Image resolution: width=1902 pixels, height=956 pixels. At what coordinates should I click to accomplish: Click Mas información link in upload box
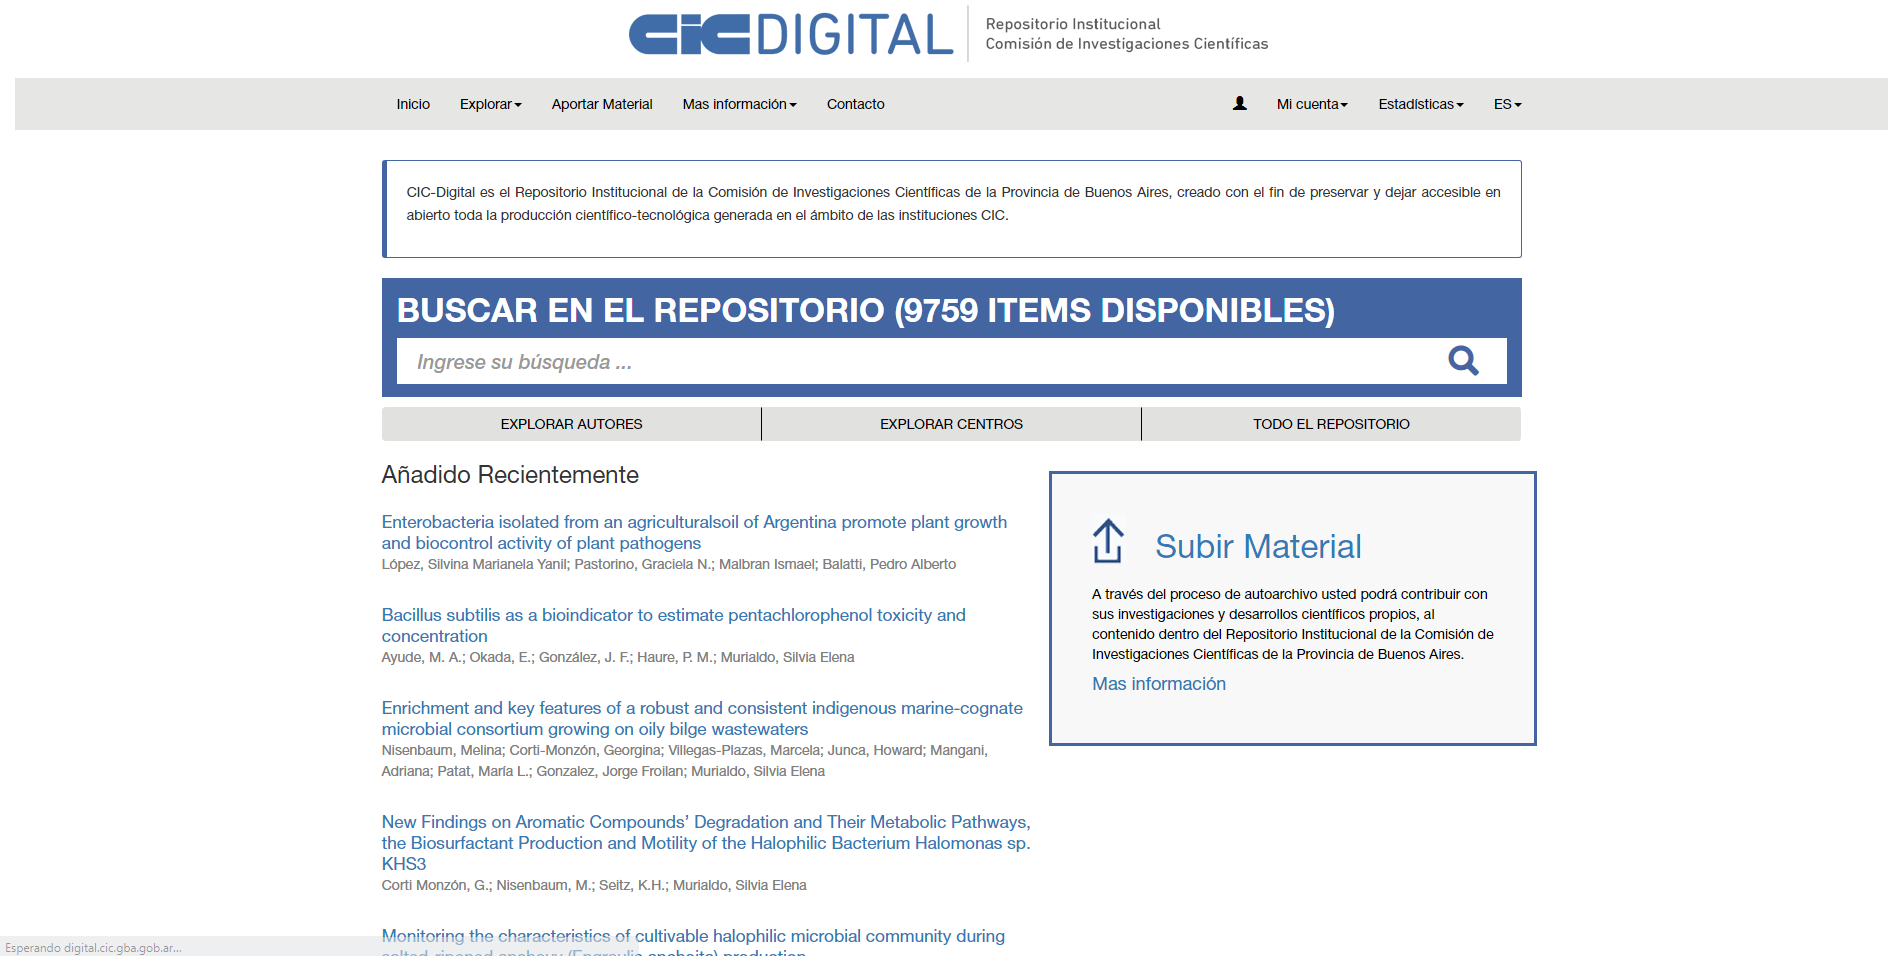point(1159,684)
